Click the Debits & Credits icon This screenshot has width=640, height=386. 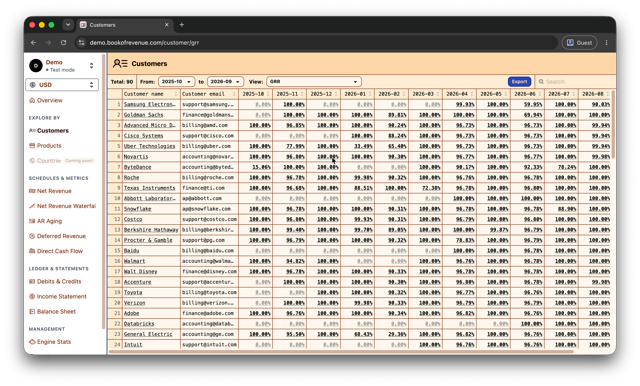coord(32,282)
